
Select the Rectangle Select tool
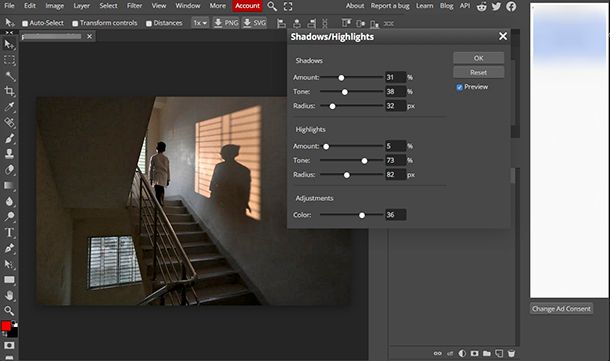coord(9,60)
